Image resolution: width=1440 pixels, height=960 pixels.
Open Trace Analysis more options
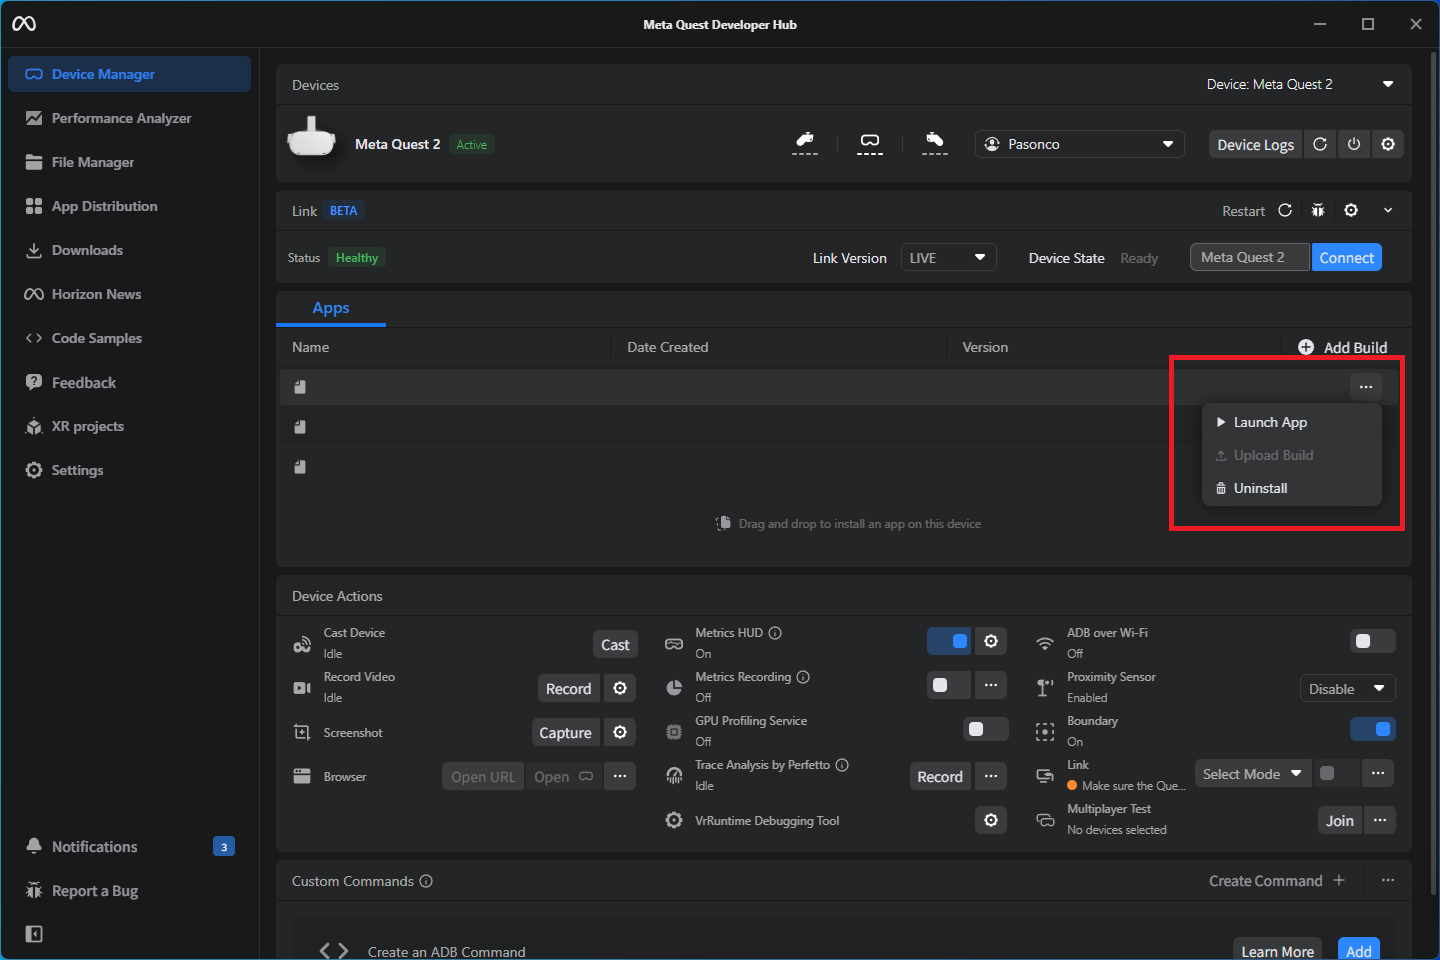click(x=991, y=776)
